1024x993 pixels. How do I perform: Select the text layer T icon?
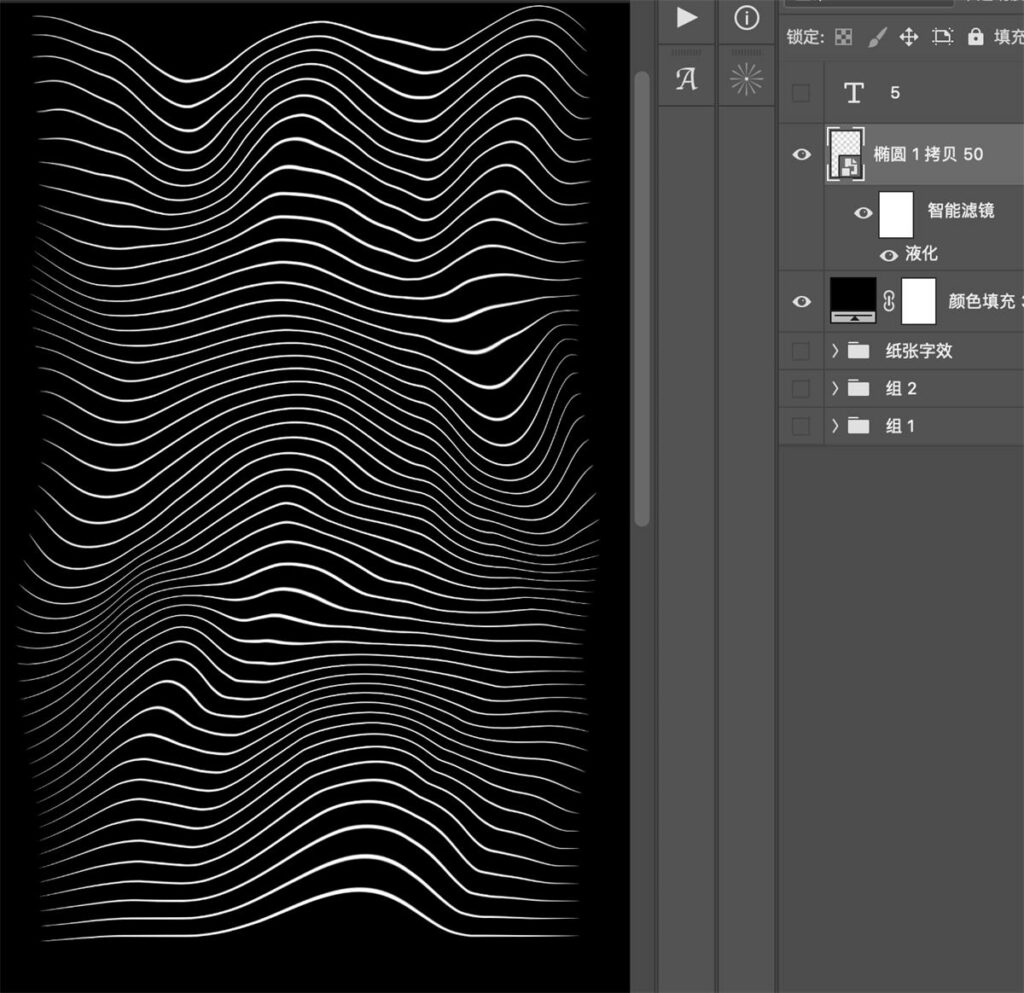click(854, 93)
